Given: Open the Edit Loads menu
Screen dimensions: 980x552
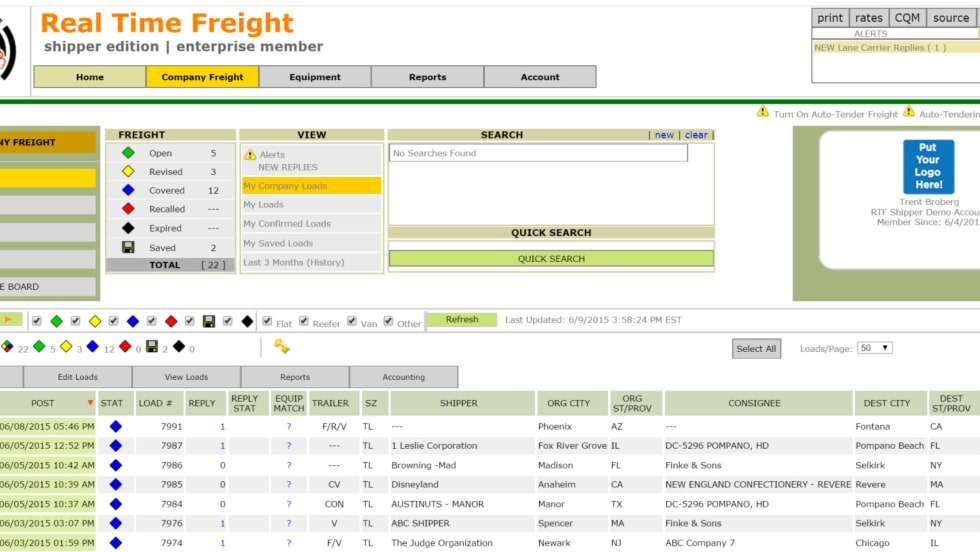Looking at the screenshot, I should coord(77,377).
